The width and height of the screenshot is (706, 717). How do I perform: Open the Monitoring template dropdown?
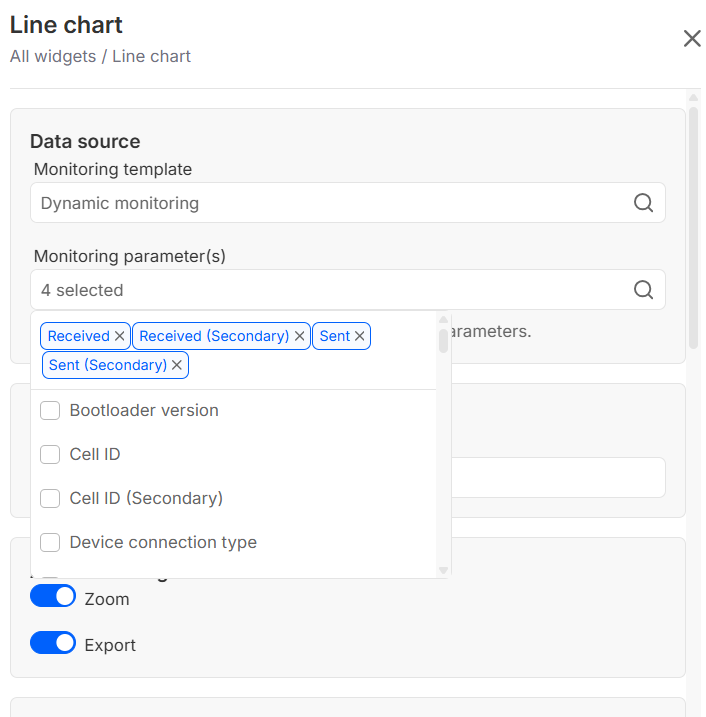pyautogui.click(x=330, y=203)
